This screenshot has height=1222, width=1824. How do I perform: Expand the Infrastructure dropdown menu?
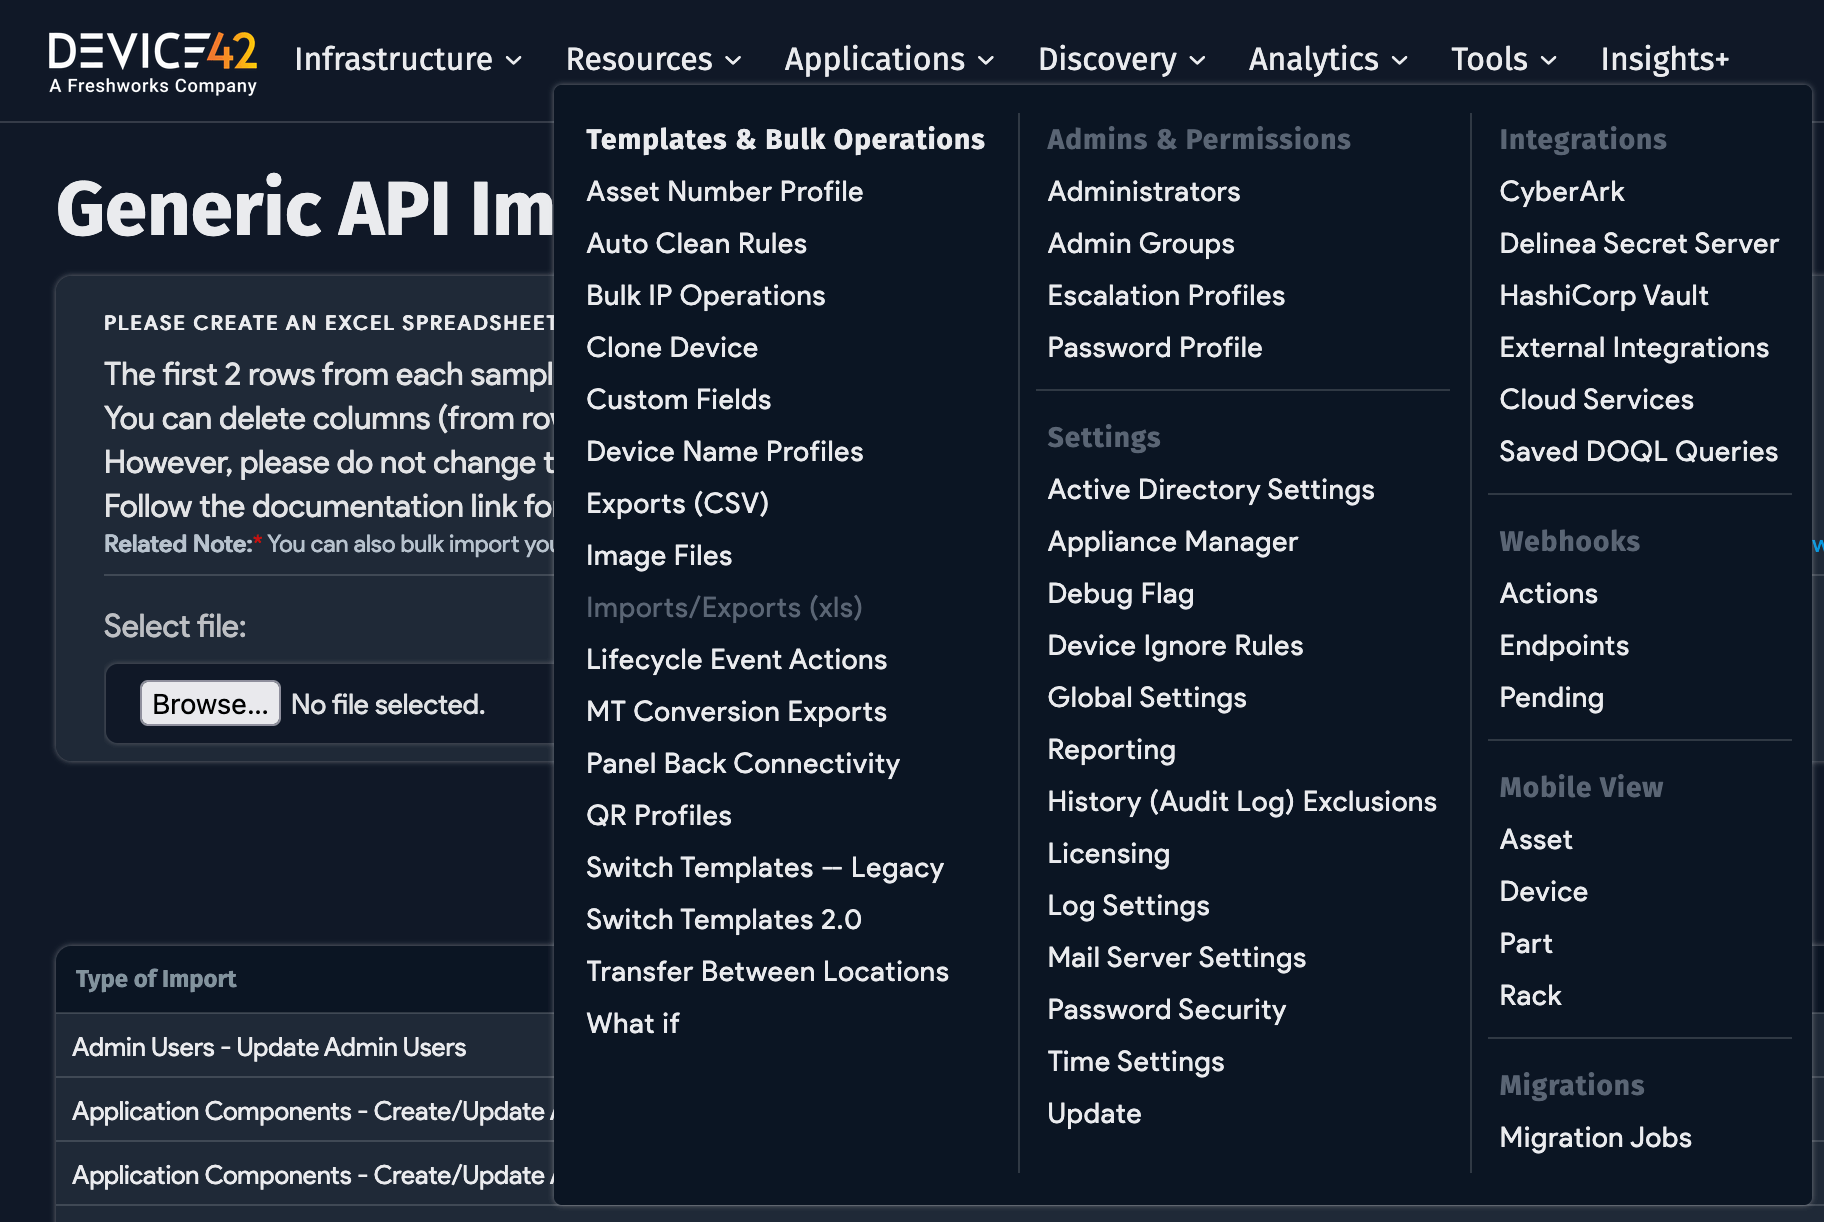point(408,60)
